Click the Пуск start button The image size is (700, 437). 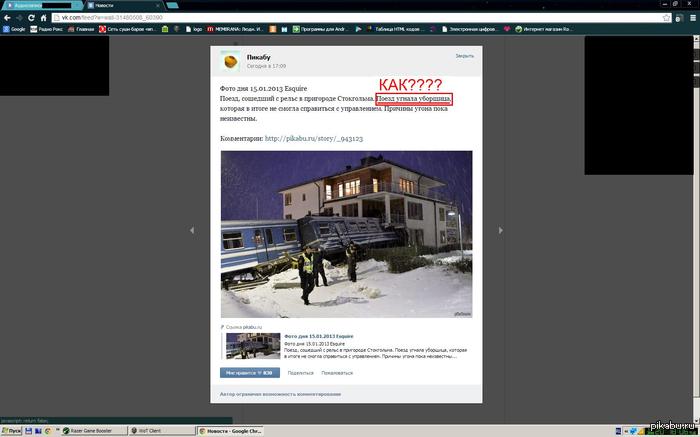(12, 431)
